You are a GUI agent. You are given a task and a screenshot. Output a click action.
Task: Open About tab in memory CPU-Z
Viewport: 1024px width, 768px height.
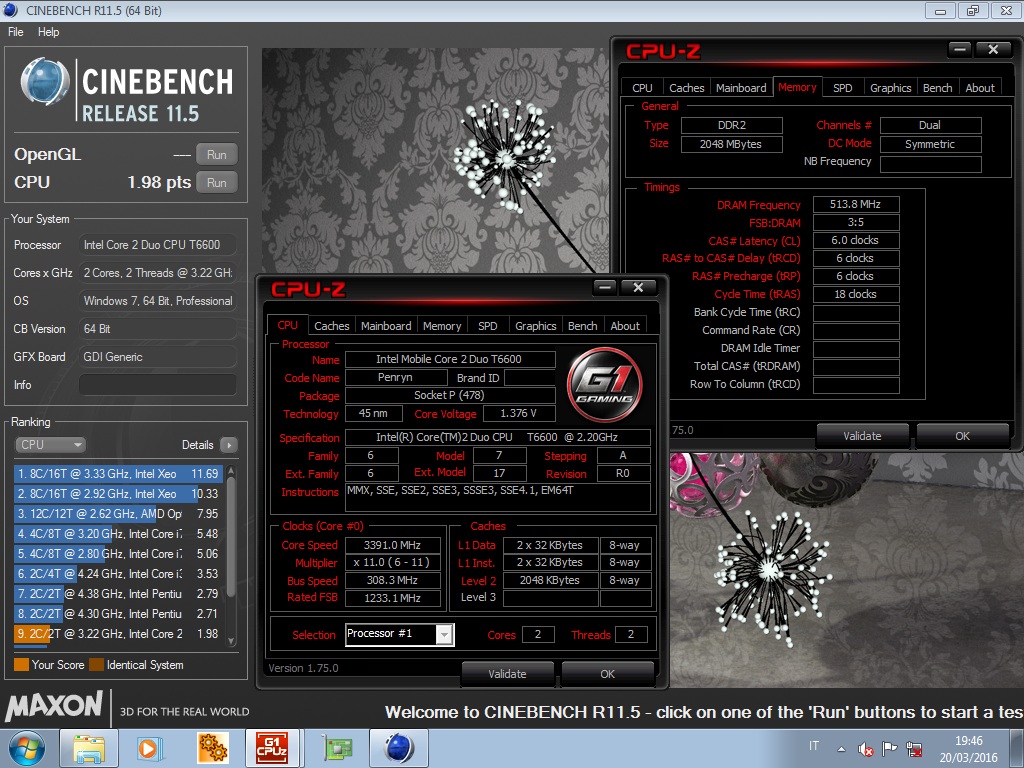point(980,88)
